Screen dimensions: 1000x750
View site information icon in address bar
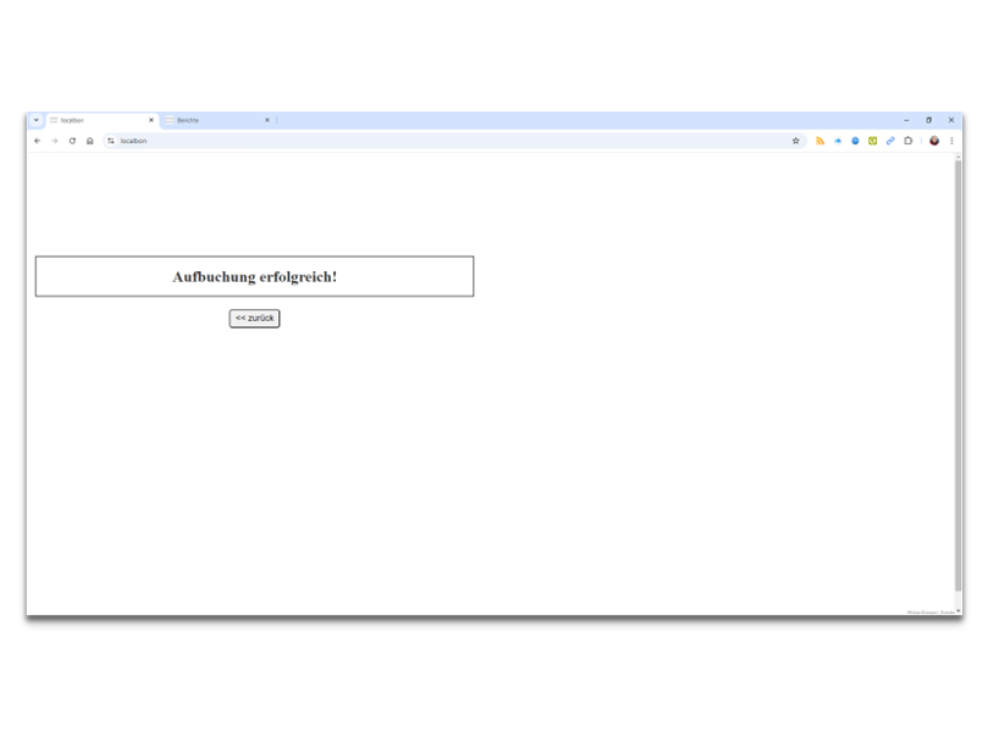click(111, 141)
